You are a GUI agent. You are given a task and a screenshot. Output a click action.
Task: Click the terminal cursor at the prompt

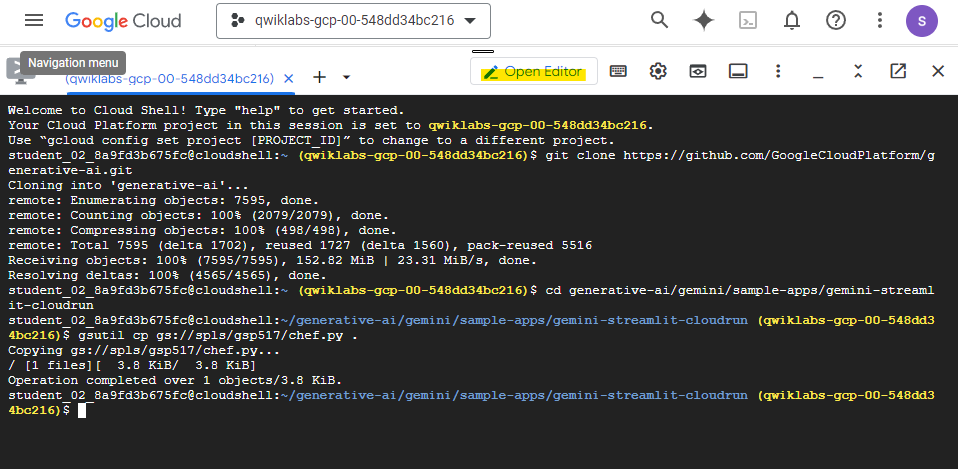click(82, 410)
